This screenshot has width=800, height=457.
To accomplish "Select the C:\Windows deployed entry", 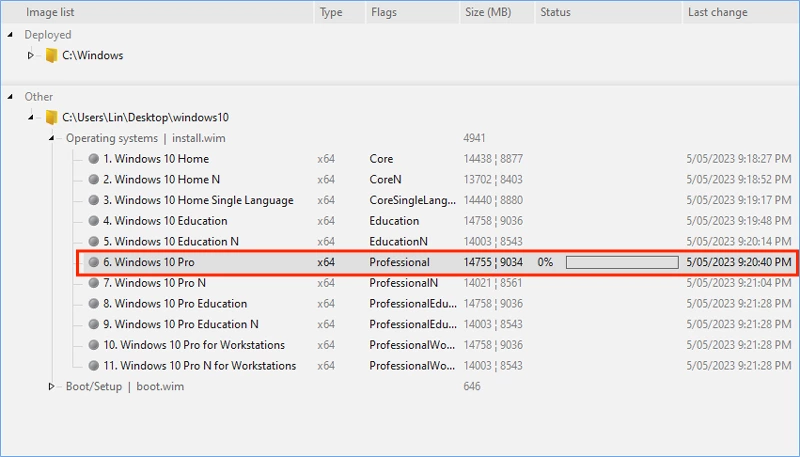I will (x=92, y=55).
